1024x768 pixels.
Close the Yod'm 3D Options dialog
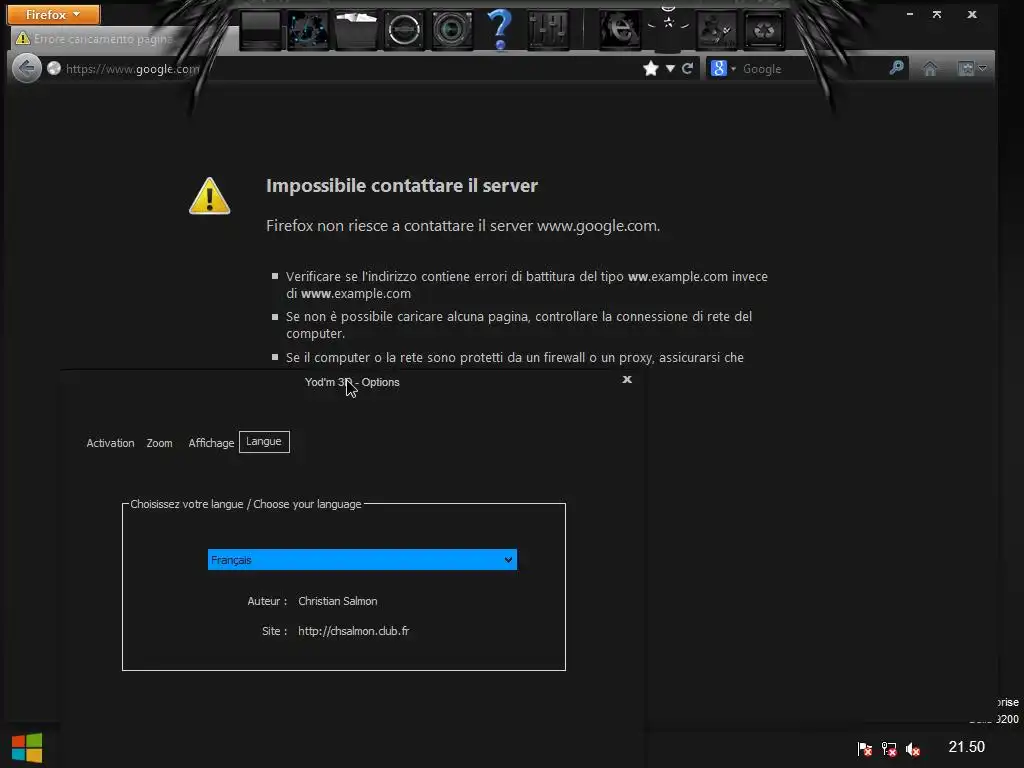point(627,379)
